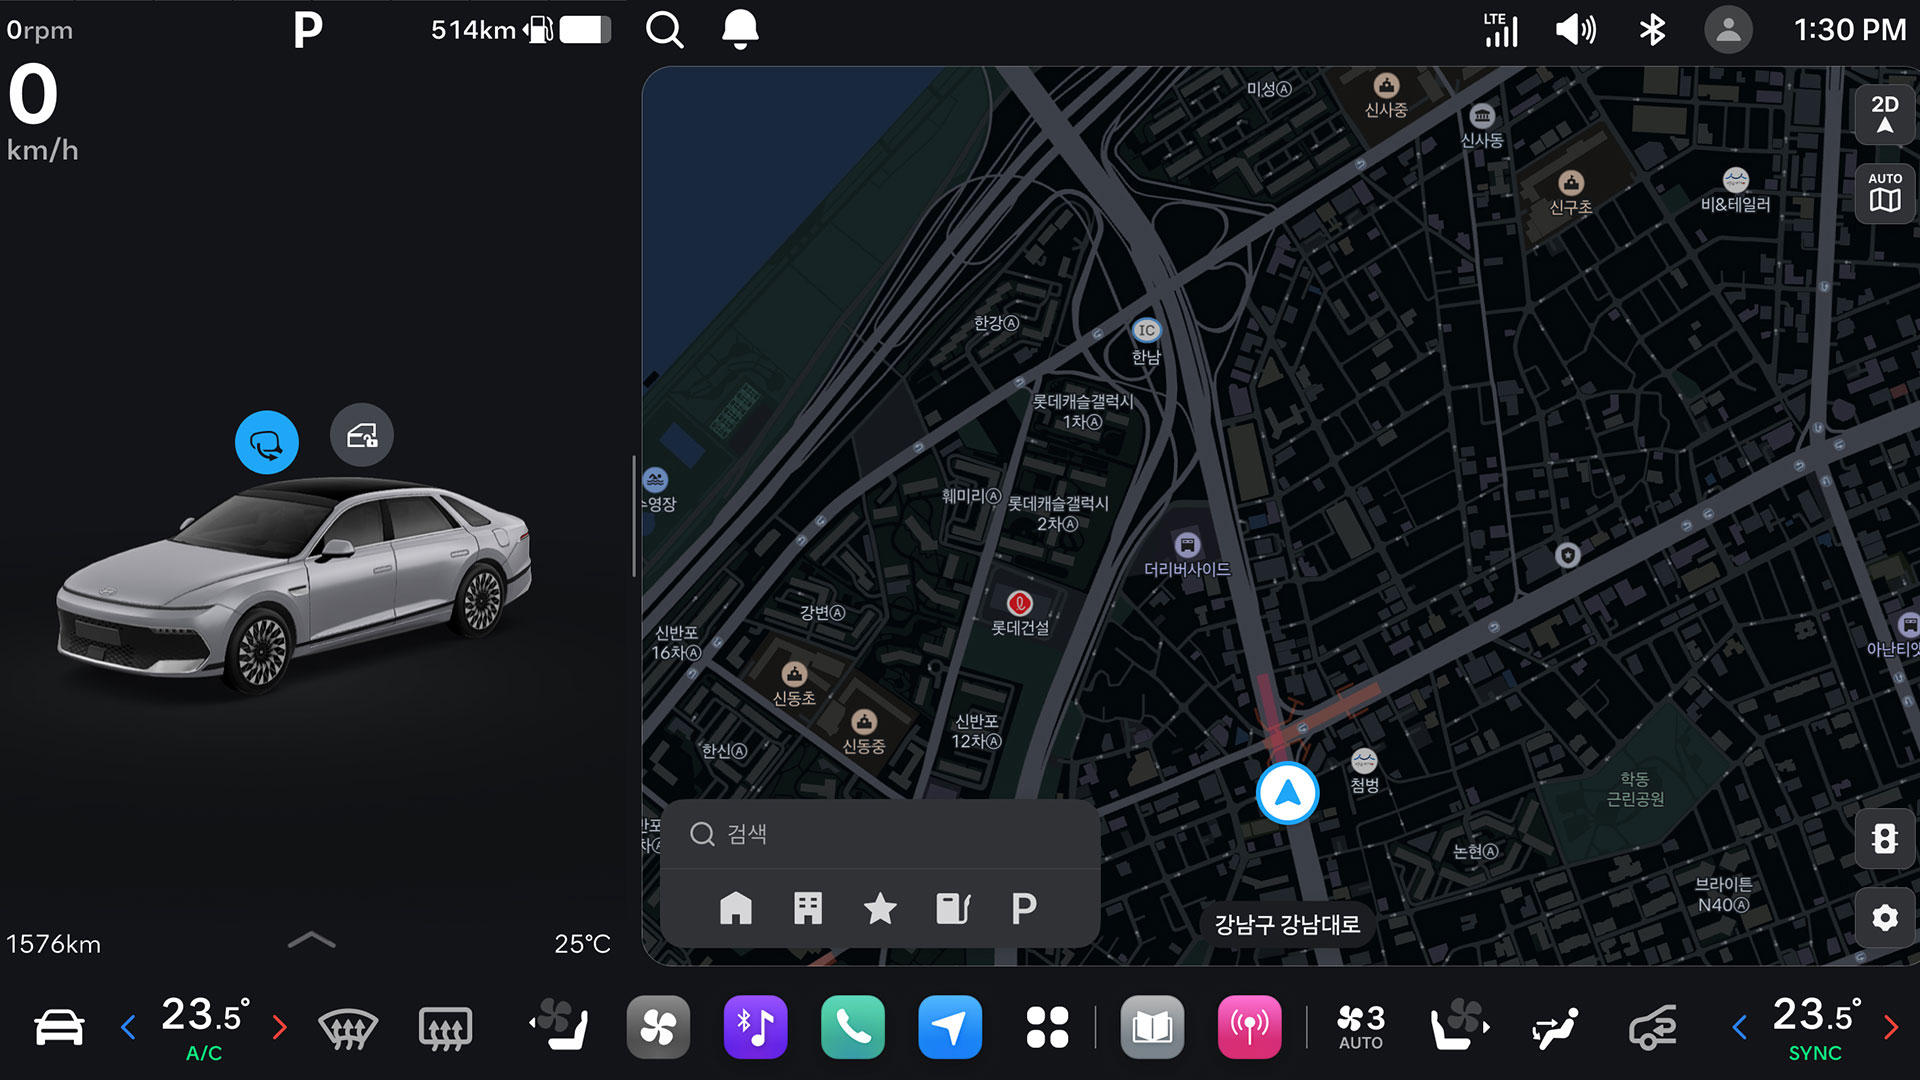Image resolution: width=1920 pixels, height=1080 pixels.
Task: Raise driver temperature with red arrow
Action: pos(280,1027)
